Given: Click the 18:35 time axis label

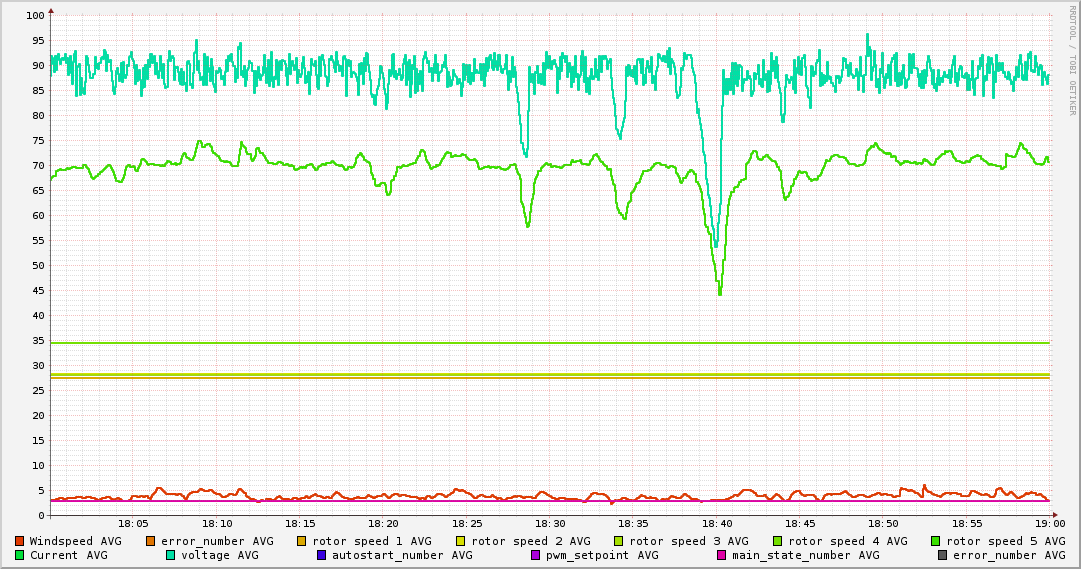Looking at the screenshot, I should (633, 524).
